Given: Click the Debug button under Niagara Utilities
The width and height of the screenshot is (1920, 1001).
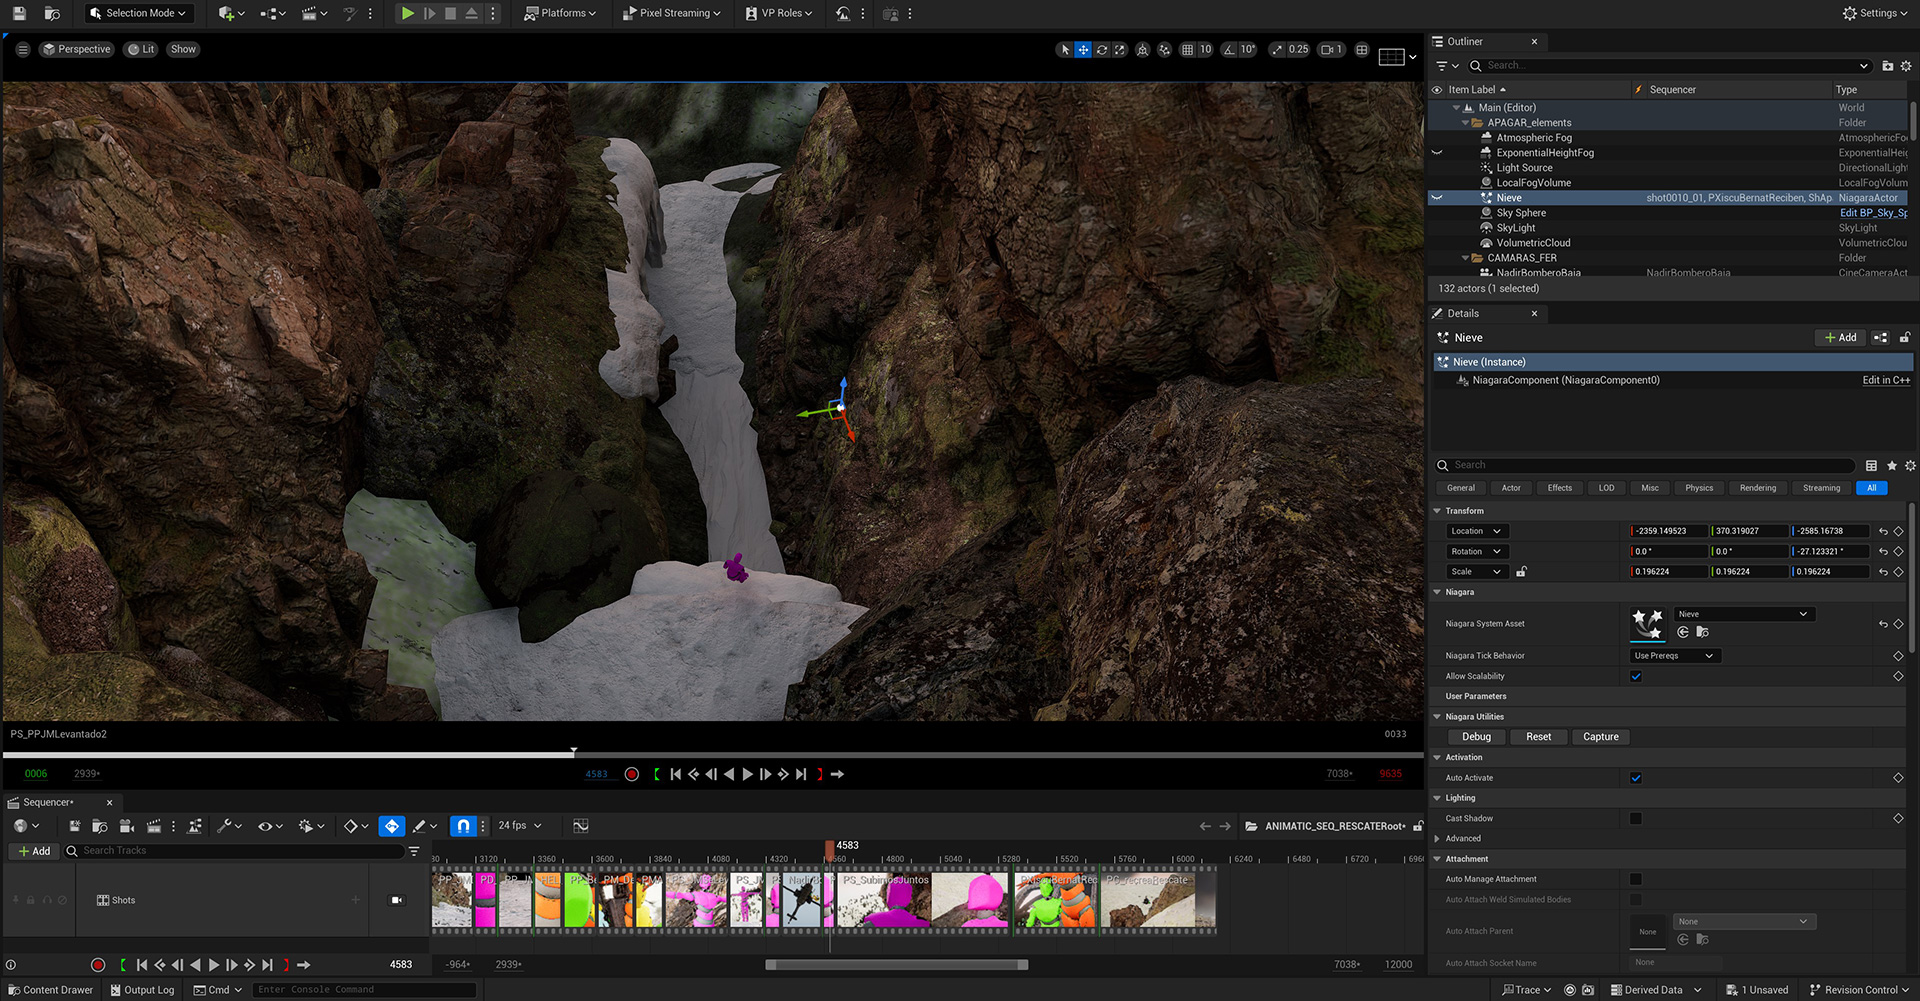Looking at the screenshot, I should click(1476, 737).
